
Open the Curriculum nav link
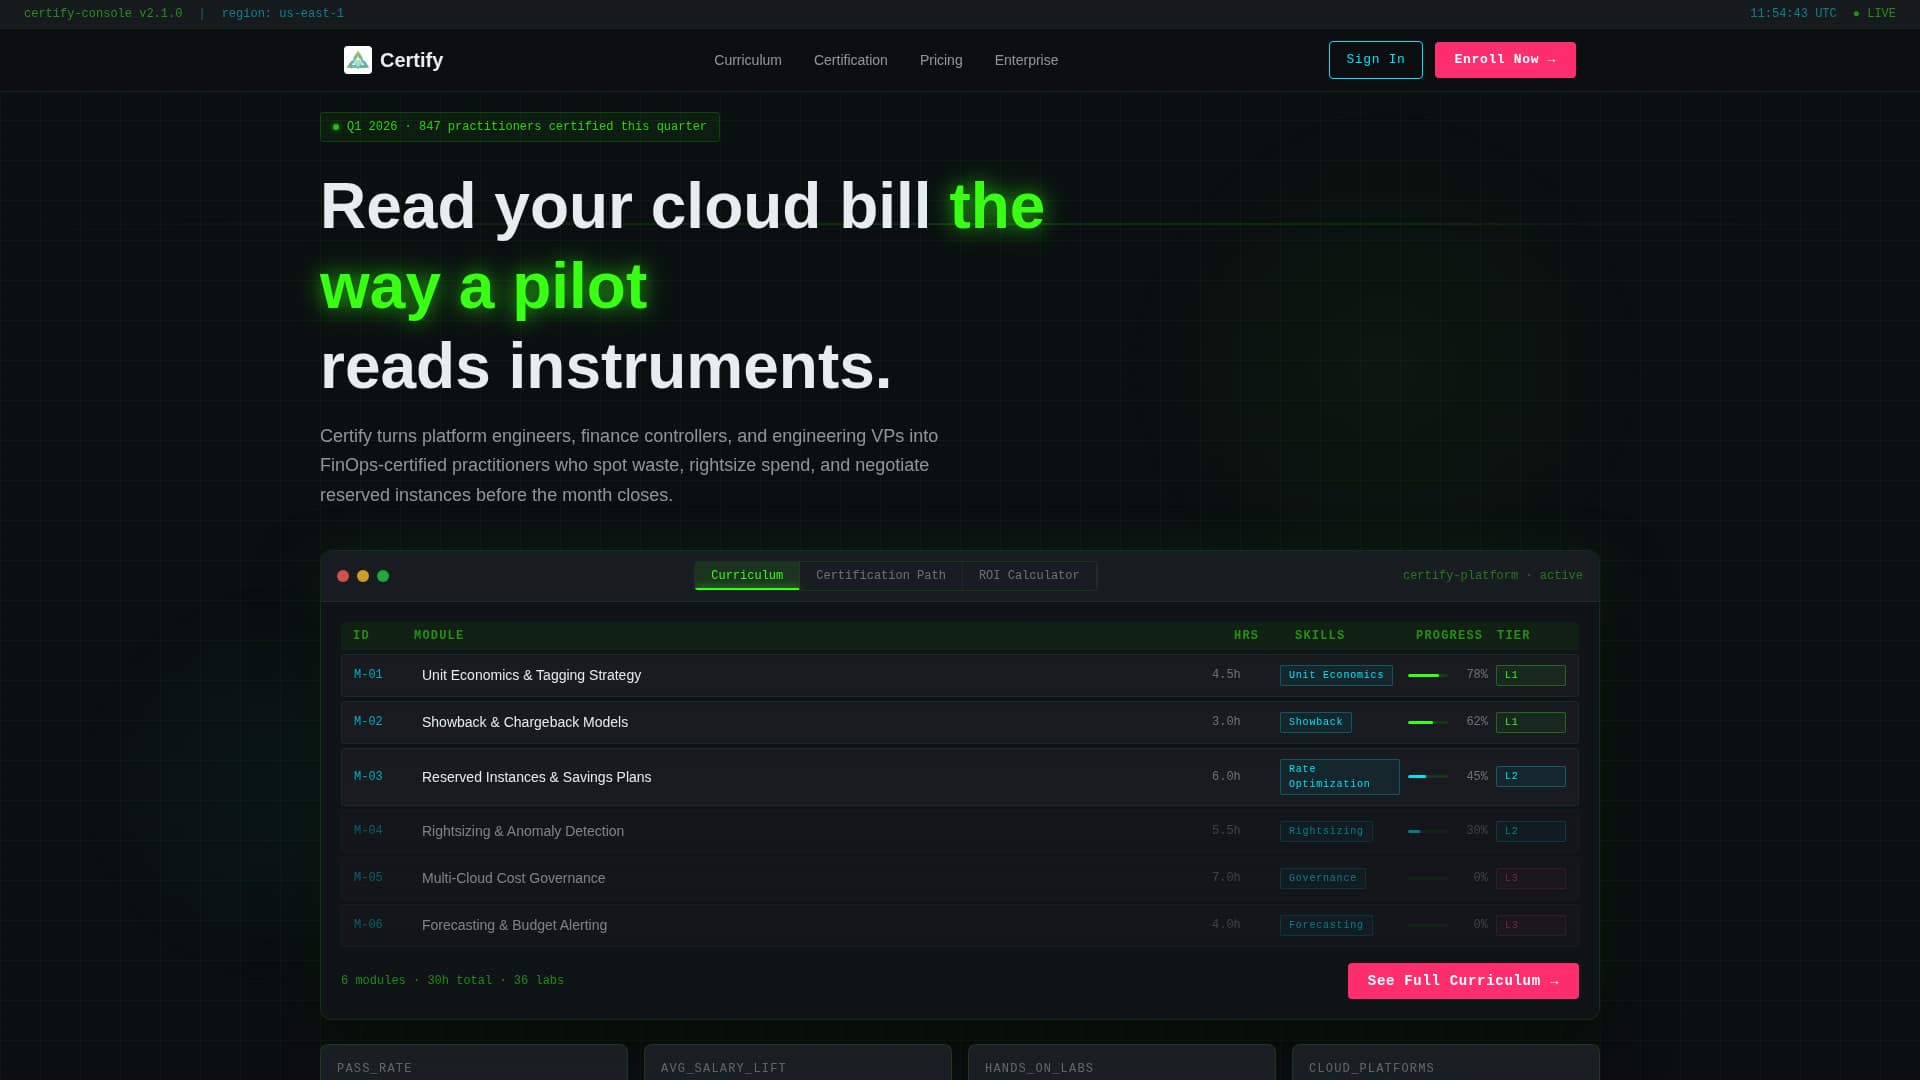pos(748,60)
